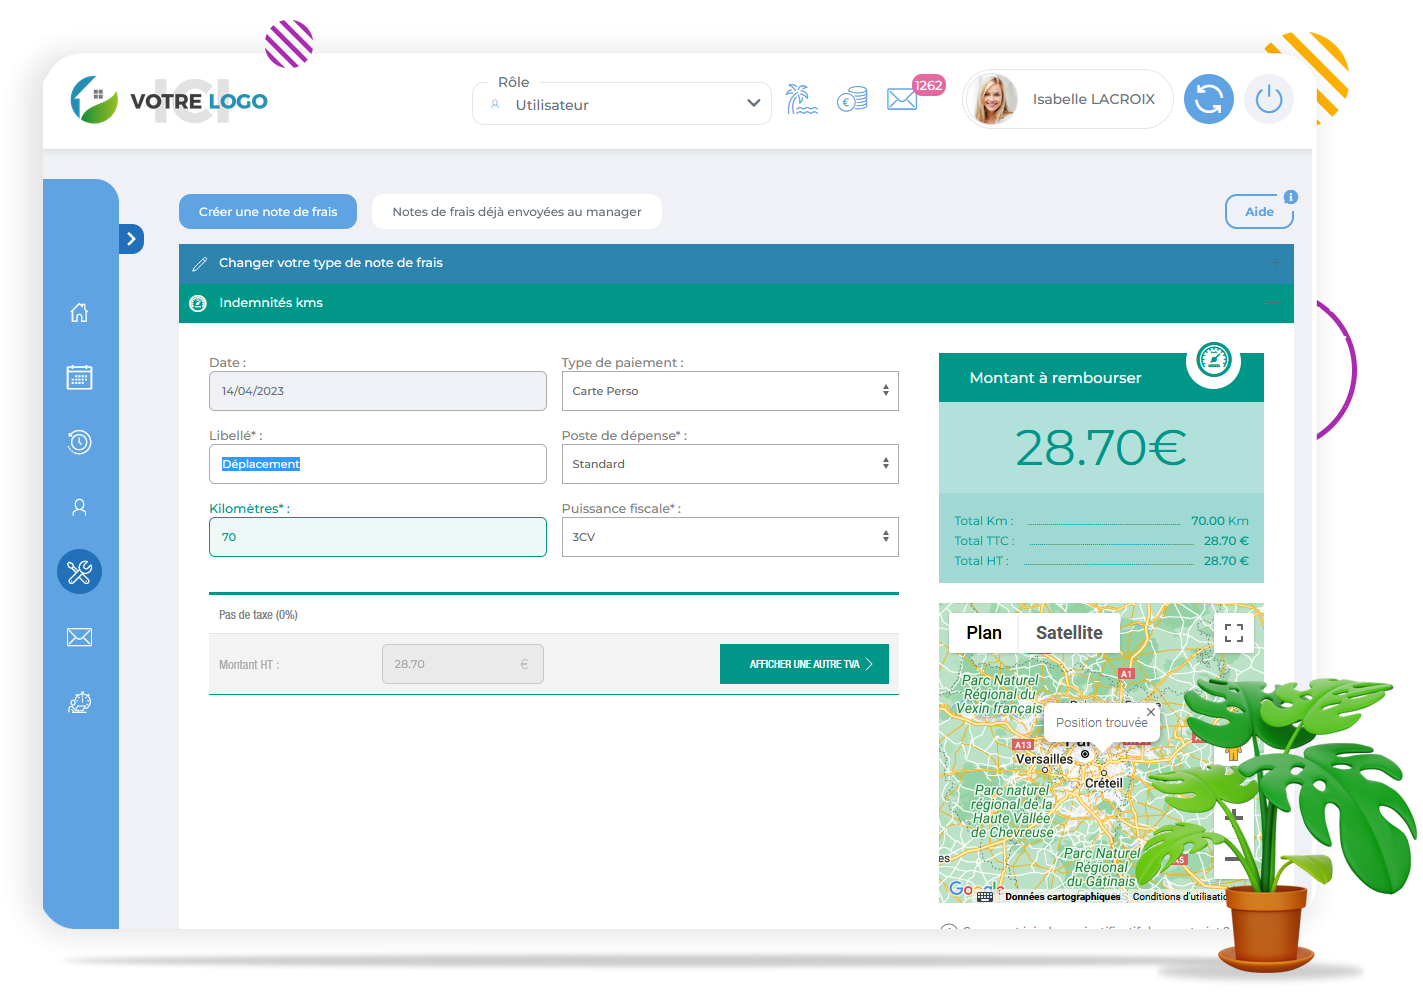Open the envelope icon in sidebar
The height and width of the screenshot is (1007, 1423).
79,637
